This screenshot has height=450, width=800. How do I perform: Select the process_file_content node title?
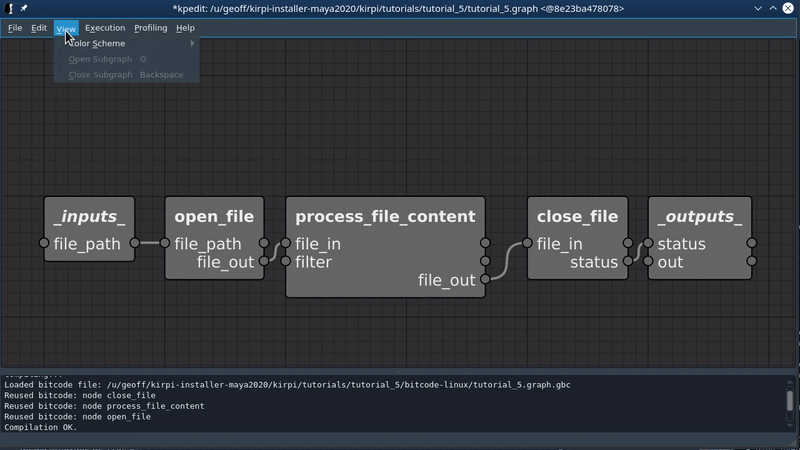(385, 217)
